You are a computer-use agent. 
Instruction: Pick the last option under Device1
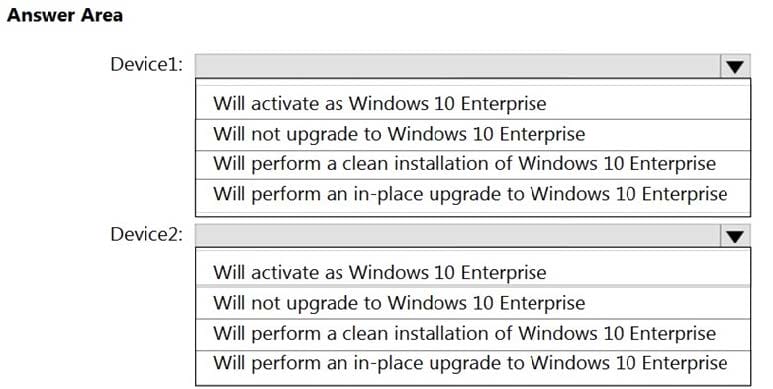[473, 195]
